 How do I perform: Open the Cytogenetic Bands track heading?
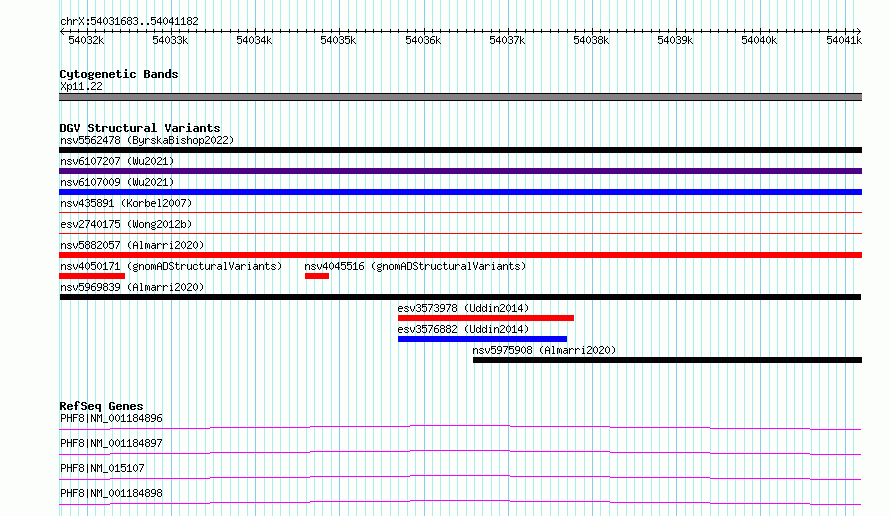[x=119, y=74]
